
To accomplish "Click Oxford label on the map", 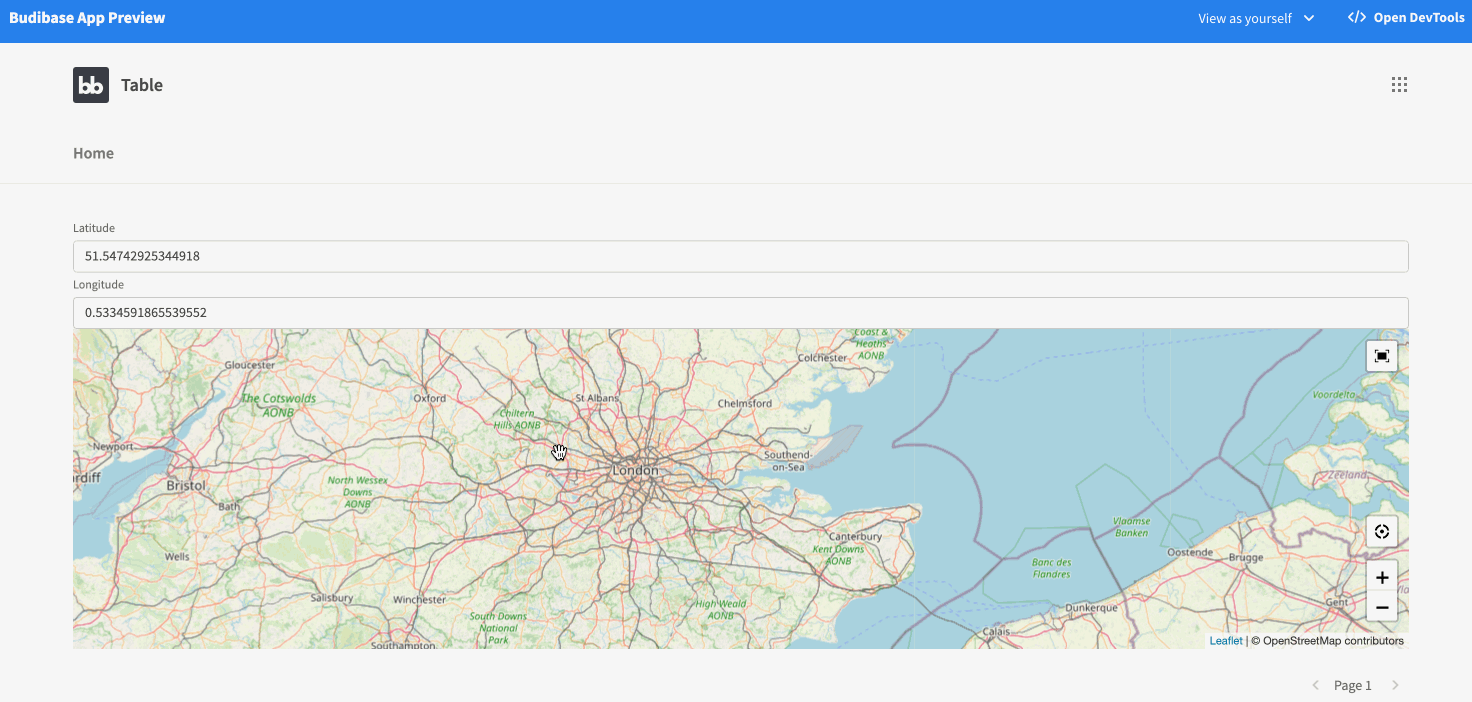I will tap(430, 398).
